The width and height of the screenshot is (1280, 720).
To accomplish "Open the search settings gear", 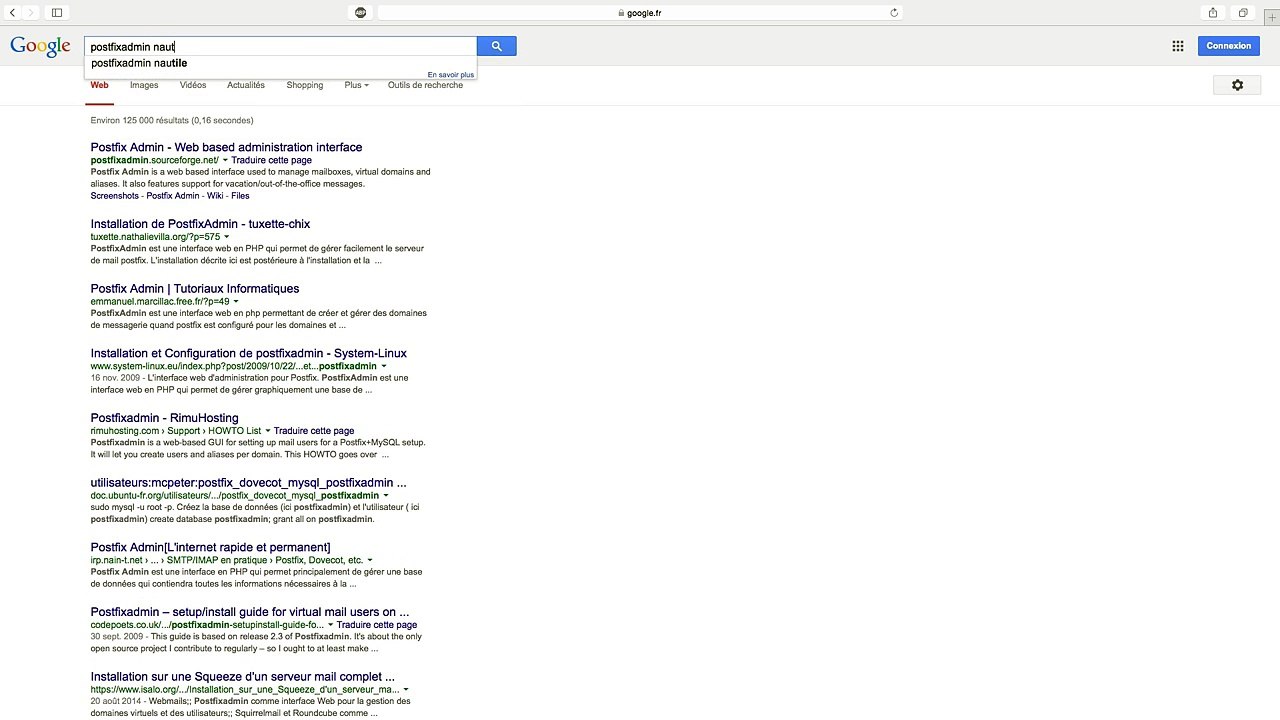I will click(1237, 85).
